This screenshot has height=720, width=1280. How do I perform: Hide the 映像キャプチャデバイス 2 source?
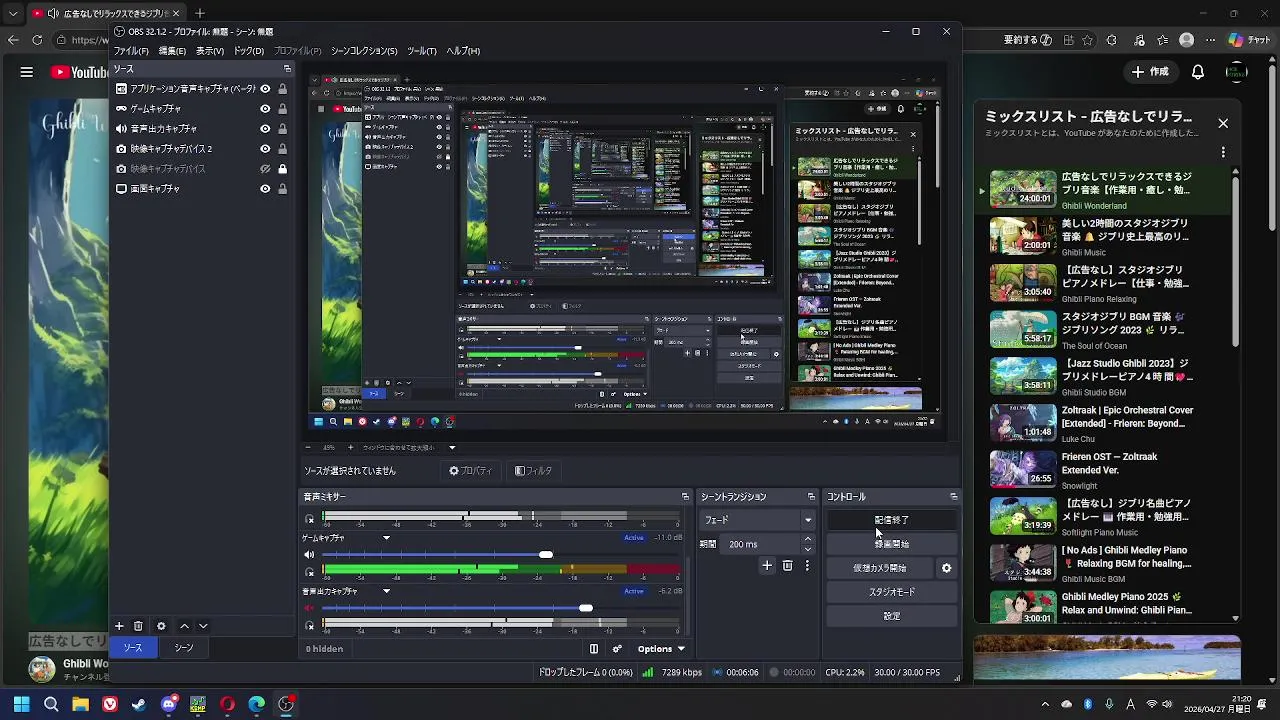click(265, 149)
